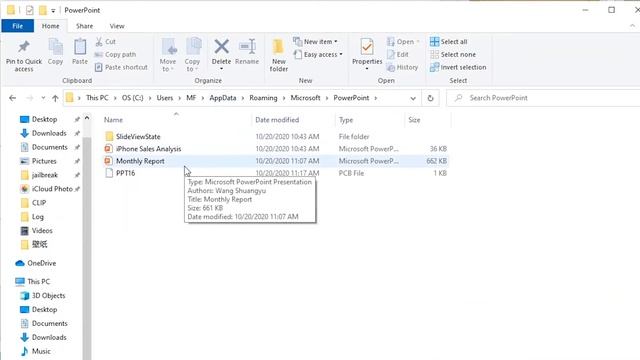Viewport: 640px width, 360px height.
Task: Open iCloud Photos in sidebar
Action: (52, 189)
